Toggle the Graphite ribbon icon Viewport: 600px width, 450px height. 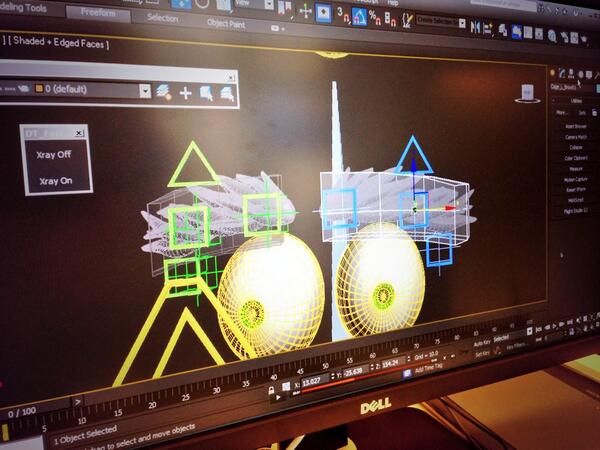coord(516,31)
